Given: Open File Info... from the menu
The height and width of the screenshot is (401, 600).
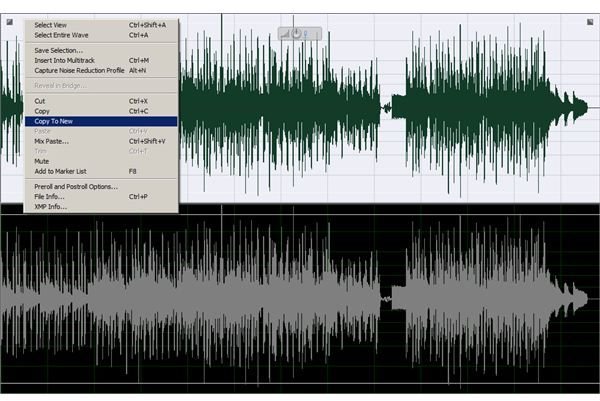Looking at the screenshot, I should pyautogui.click(x=101, y=196).
